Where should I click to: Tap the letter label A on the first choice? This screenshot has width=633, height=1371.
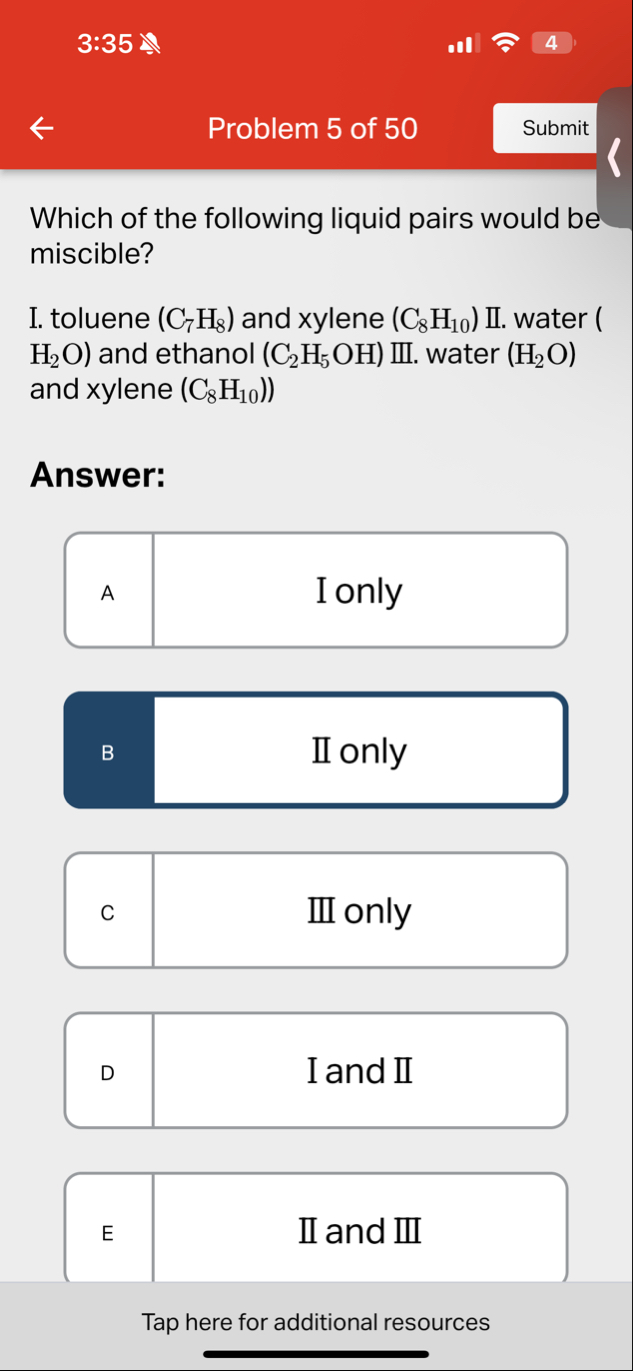coord(108,590)
